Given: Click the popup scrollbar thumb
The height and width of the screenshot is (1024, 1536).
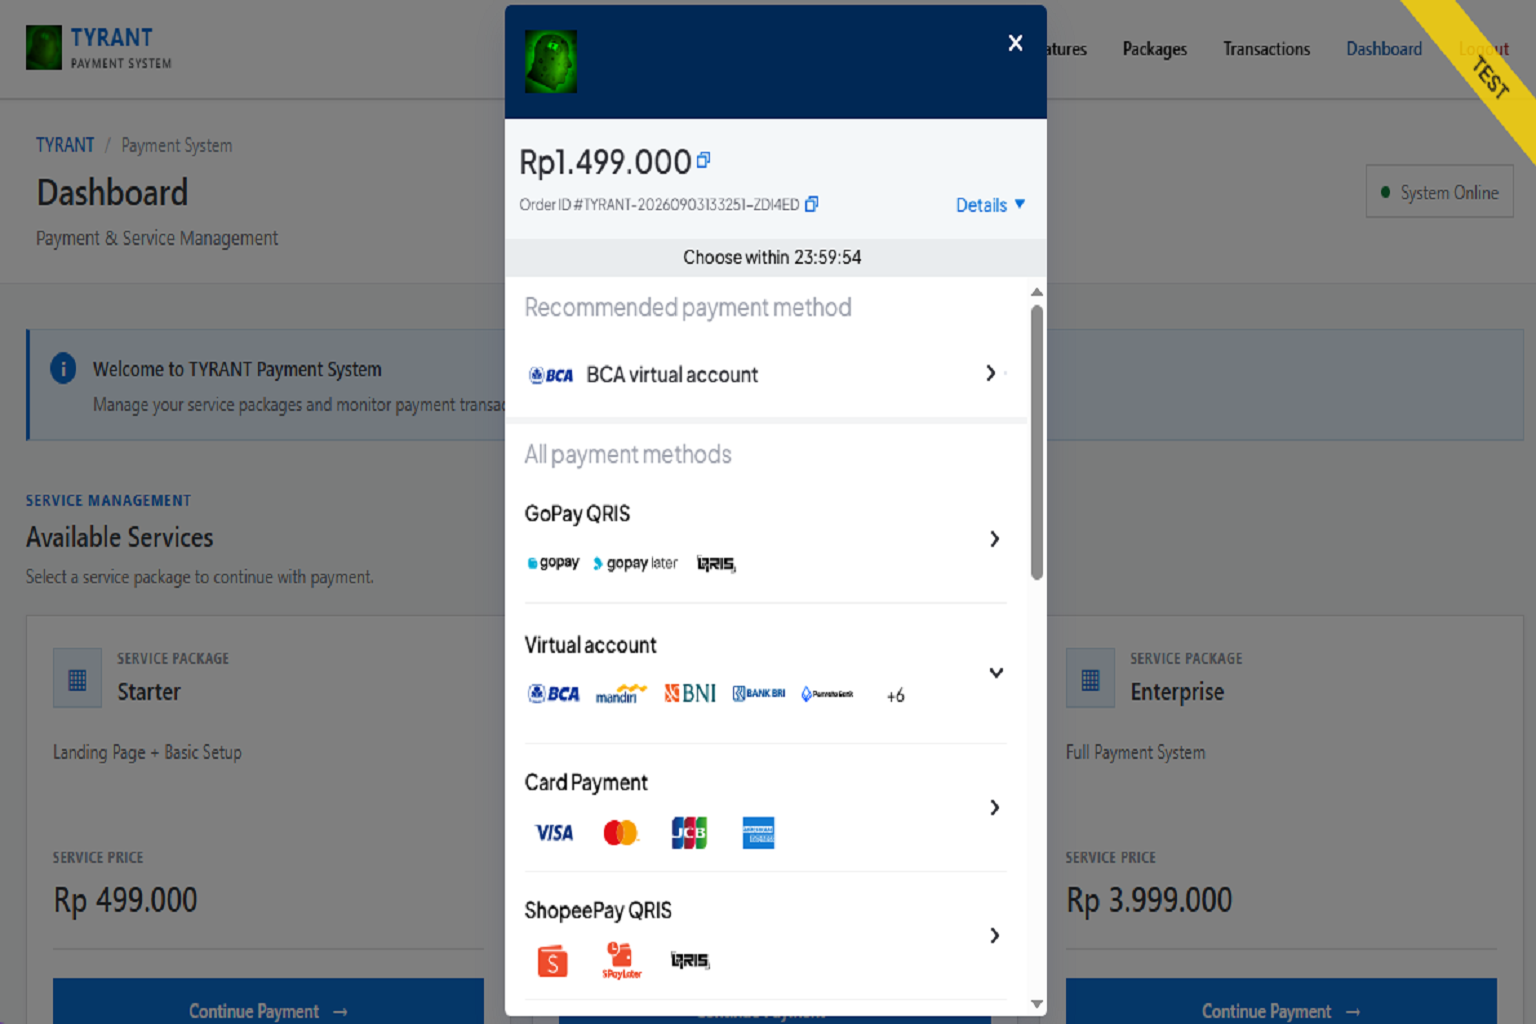Looking at the screenshot, I should click(x=1037, y=442).
